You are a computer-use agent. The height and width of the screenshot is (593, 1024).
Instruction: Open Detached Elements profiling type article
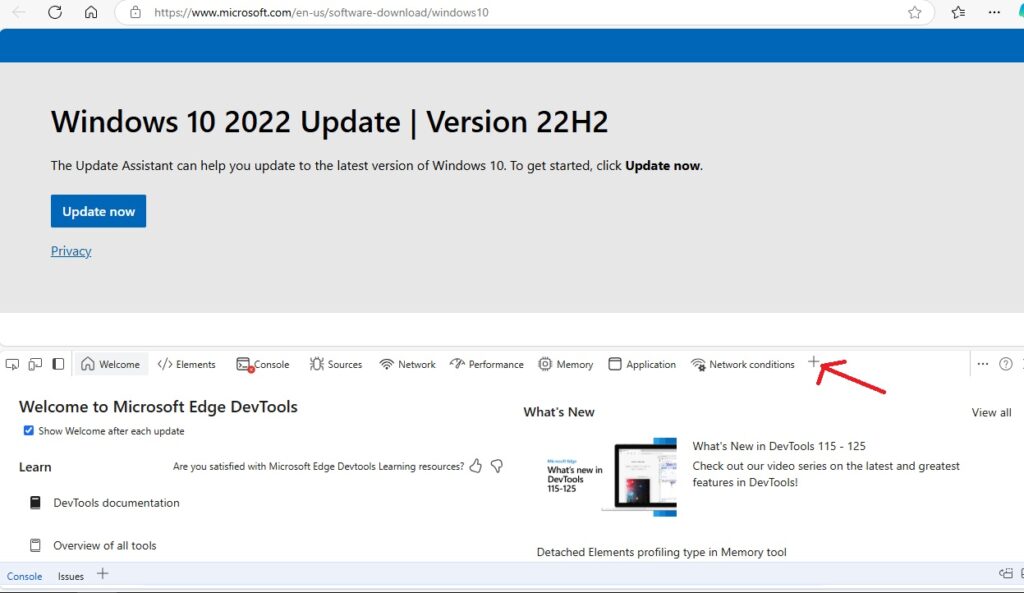(662, 552)
